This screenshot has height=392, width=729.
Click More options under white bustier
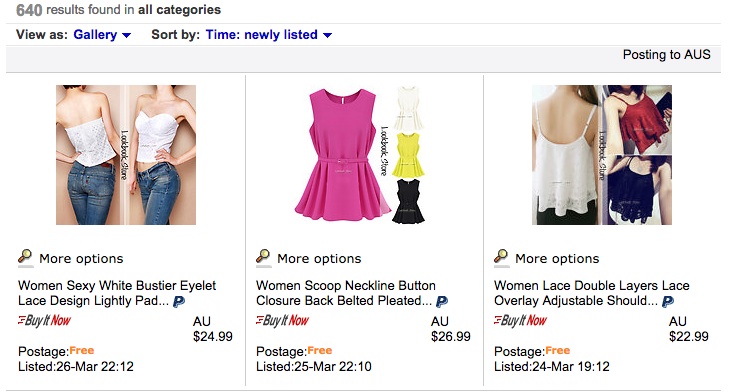click(x=81, y=259)
